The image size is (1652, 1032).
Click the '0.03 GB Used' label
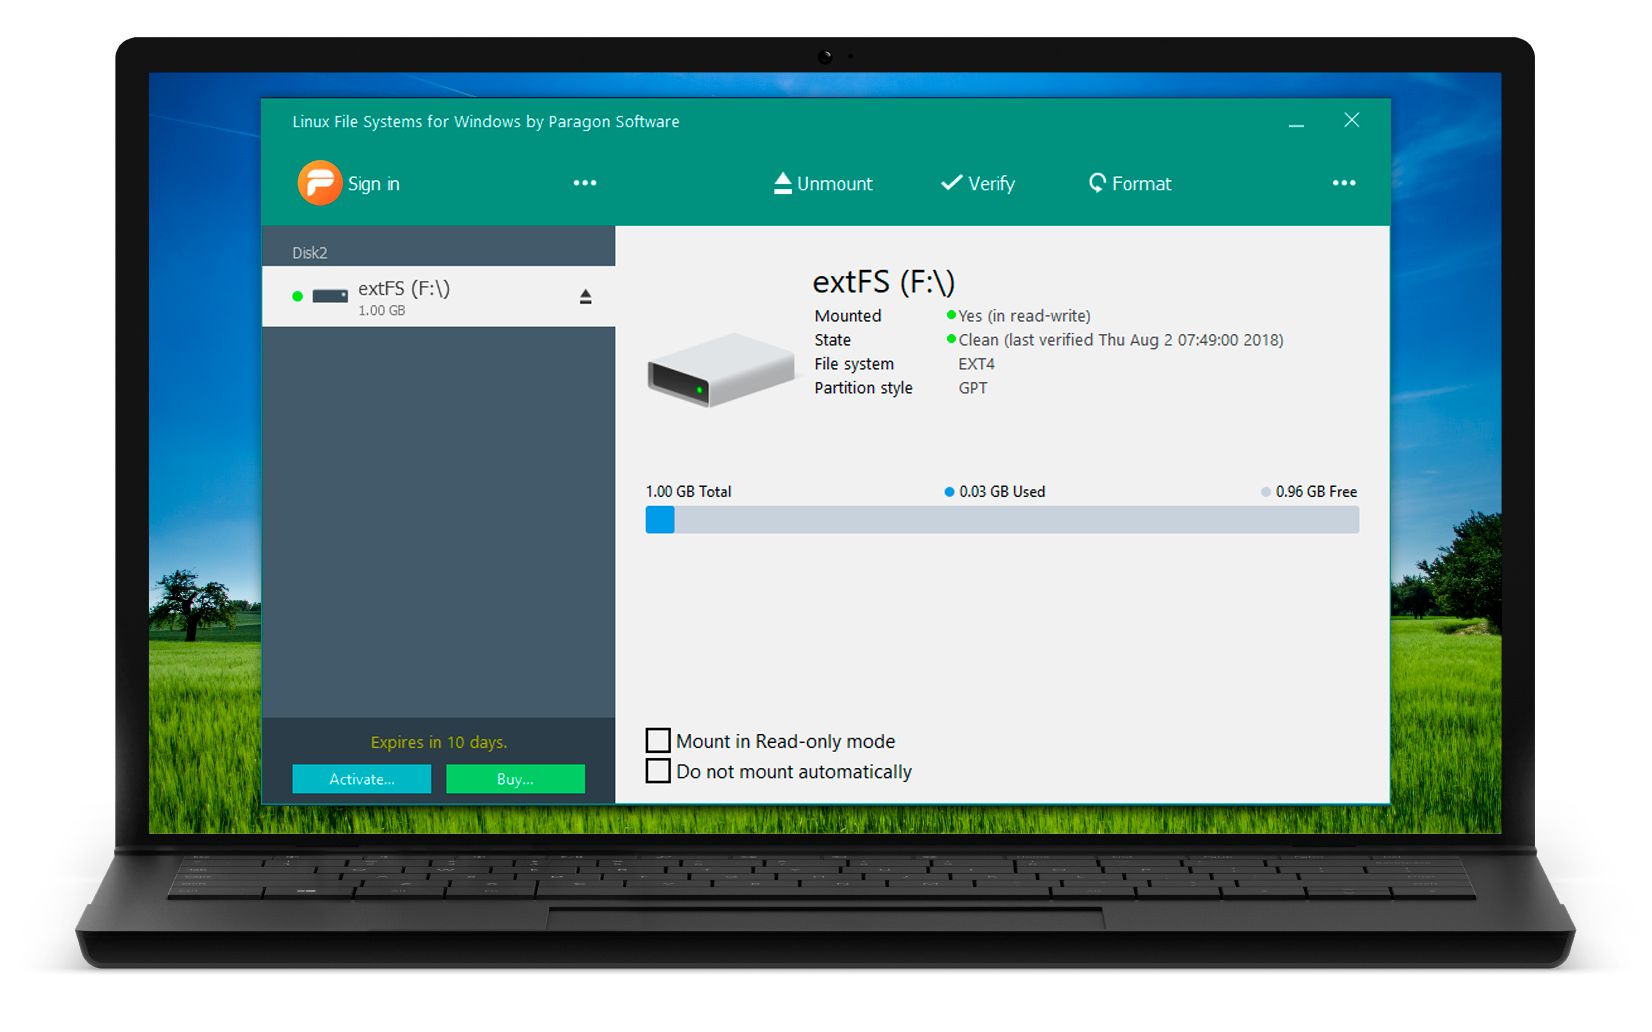[1002, 492]
